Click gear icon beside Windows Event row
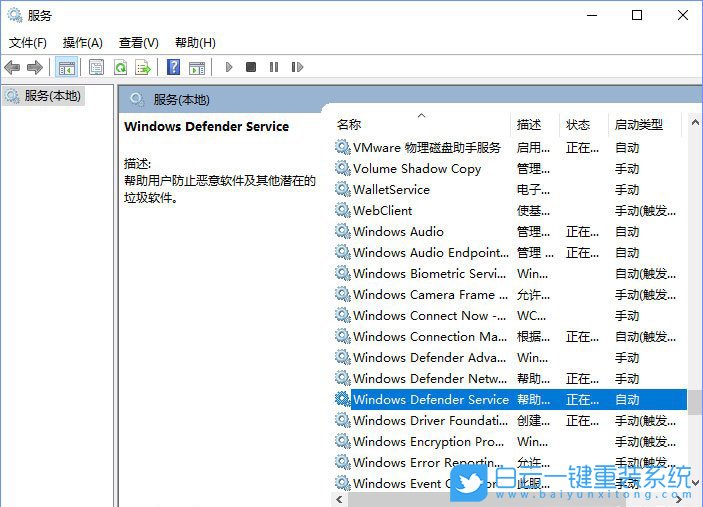Viewport: 703px width, 507px height. click(x=343, y=483)
